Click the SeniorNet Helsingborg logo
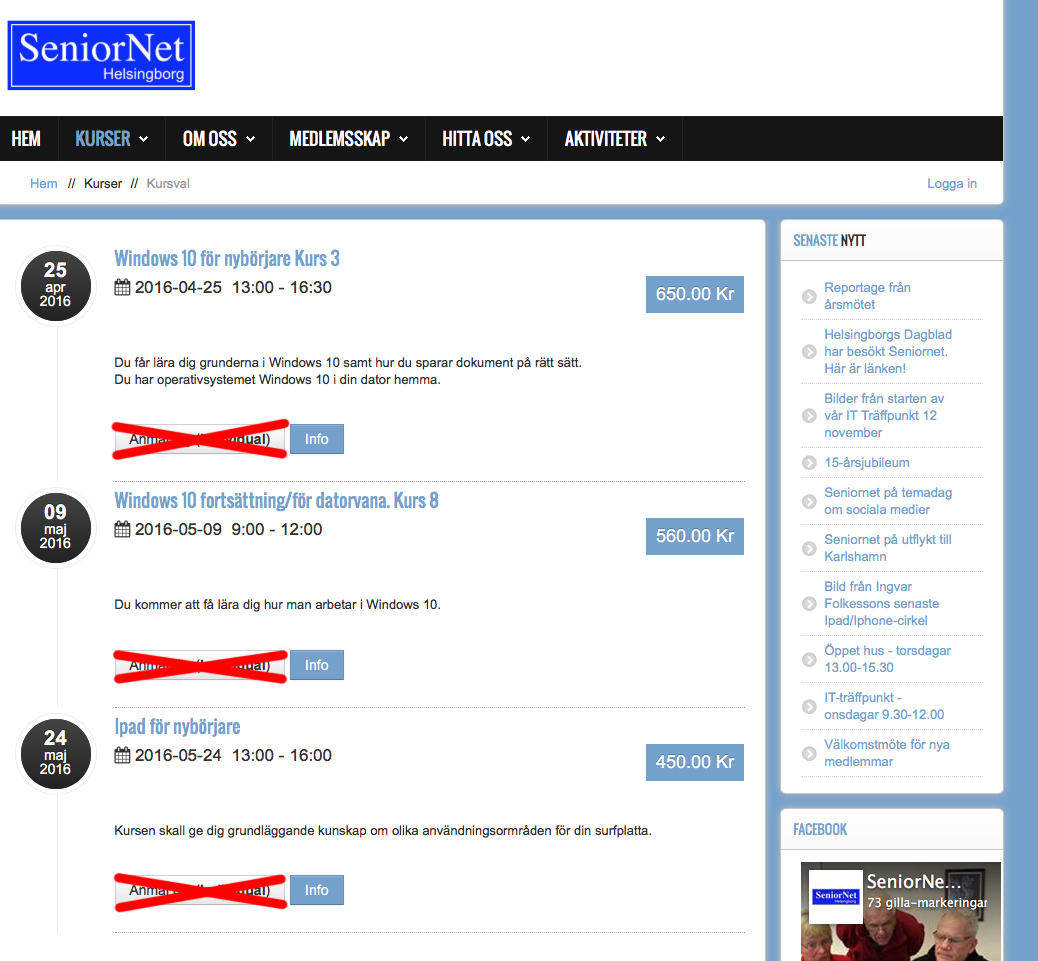This screenshot has height=961, width=1038. click(x=101, y=56)
